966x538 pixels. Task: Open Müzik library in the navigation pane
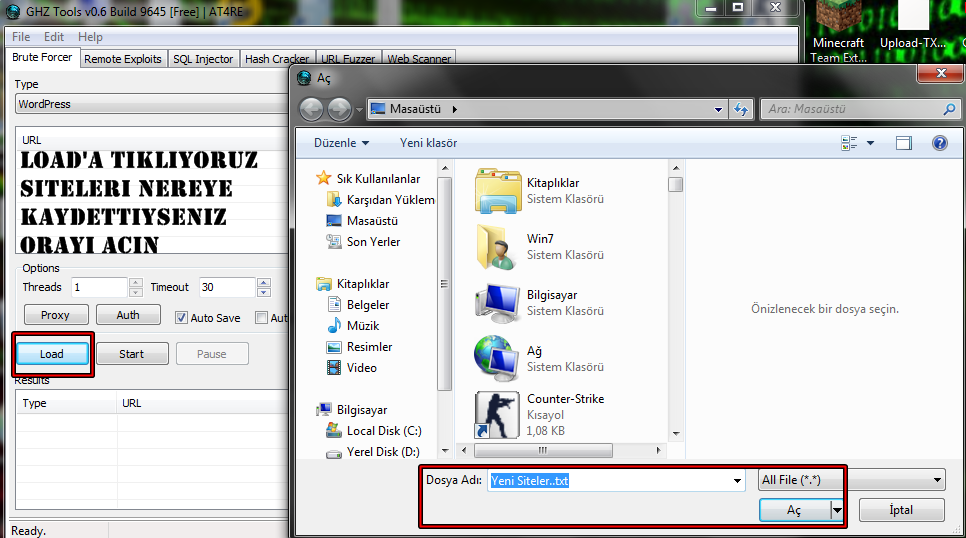[363, 326]
